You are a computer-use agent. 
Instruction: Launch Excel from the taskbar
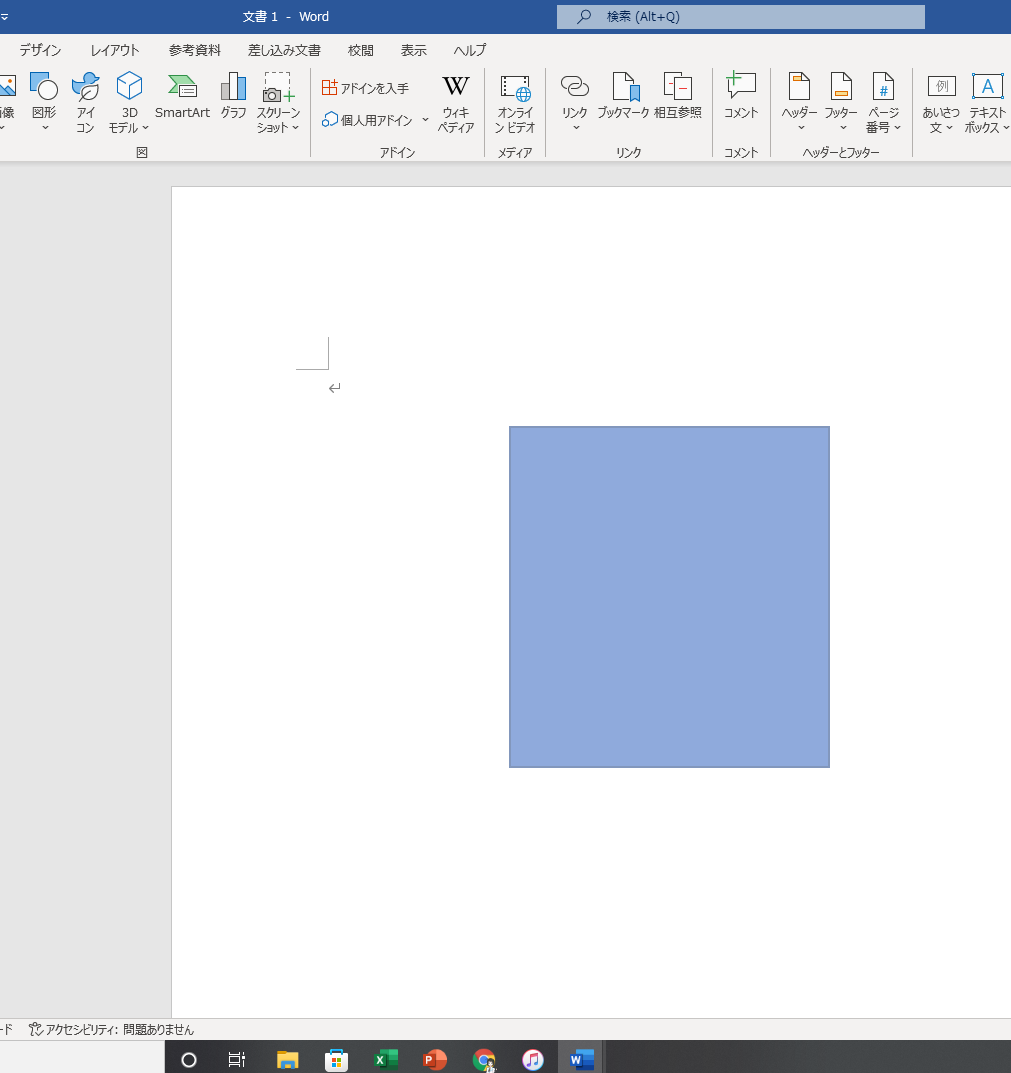pos(386,1059)
